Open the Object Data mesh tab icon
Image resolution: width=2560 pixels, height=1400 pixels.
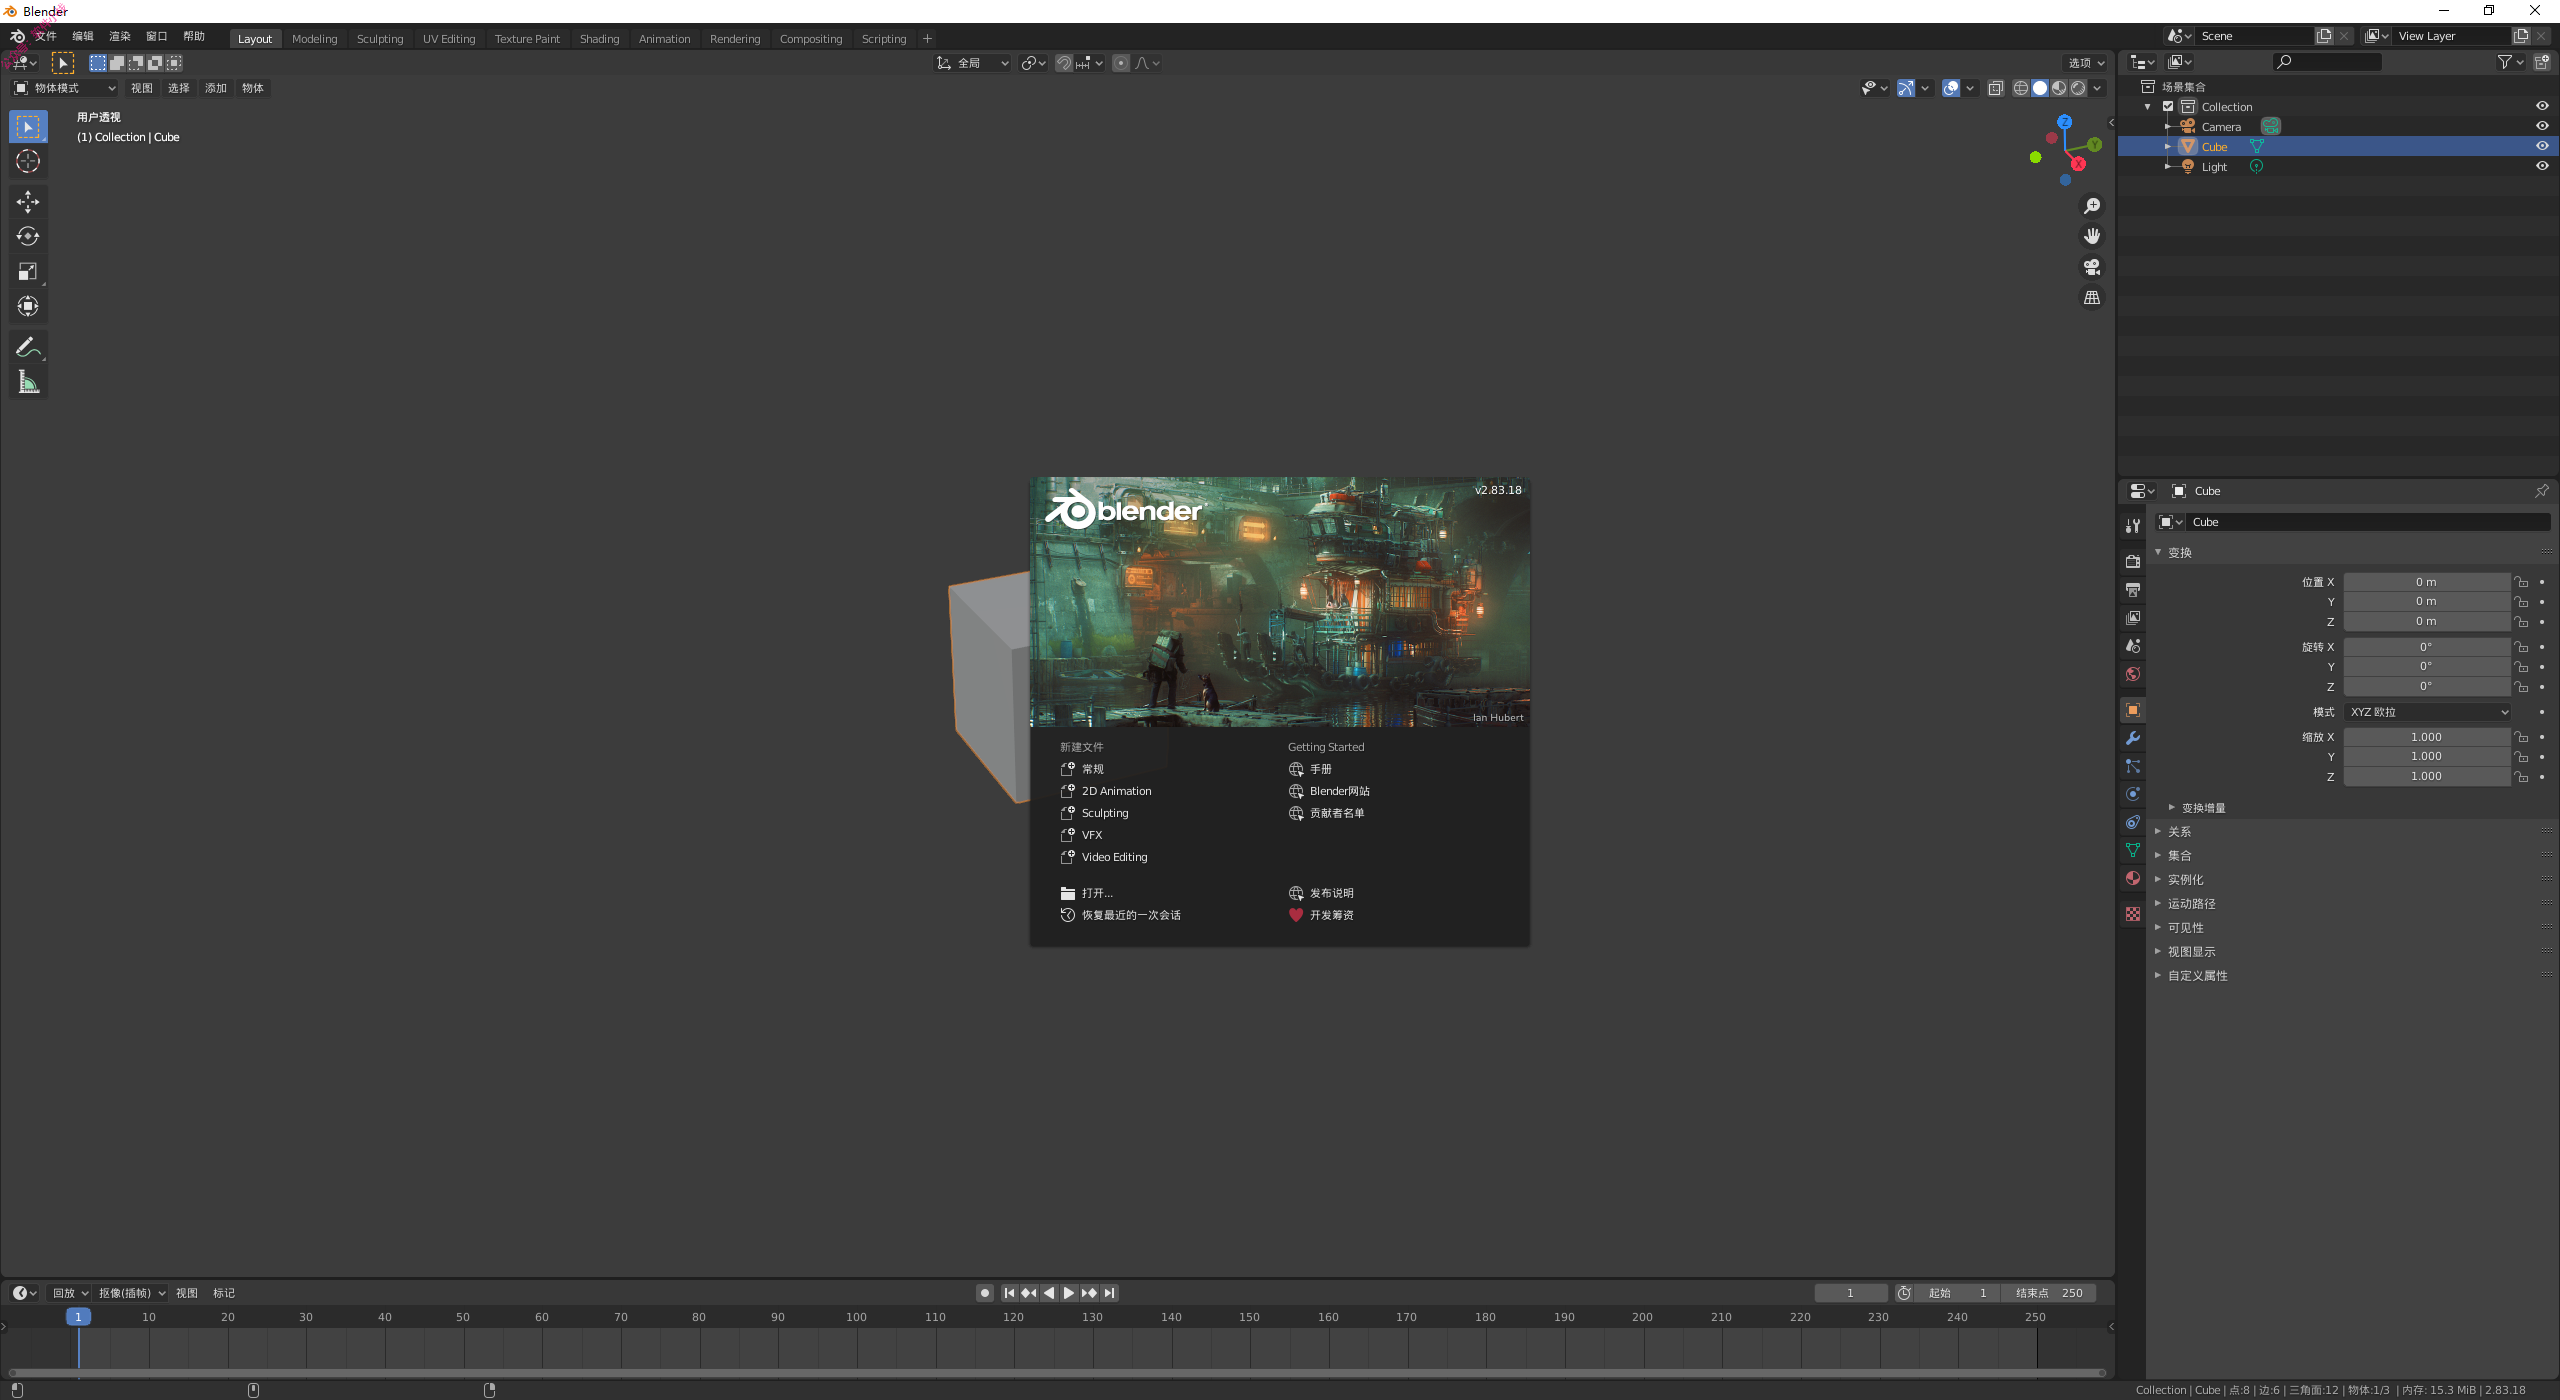coord(2133,850)
